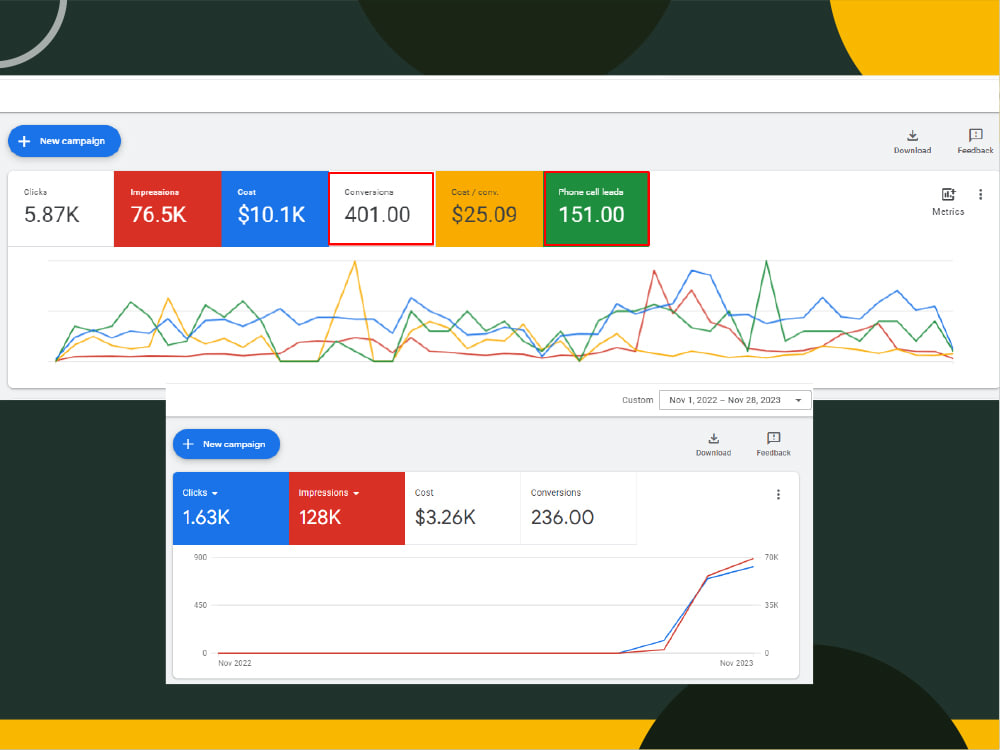Select the Clicks 5.87K scorecard
The image size is (1000, 750).
coord(61,209)
